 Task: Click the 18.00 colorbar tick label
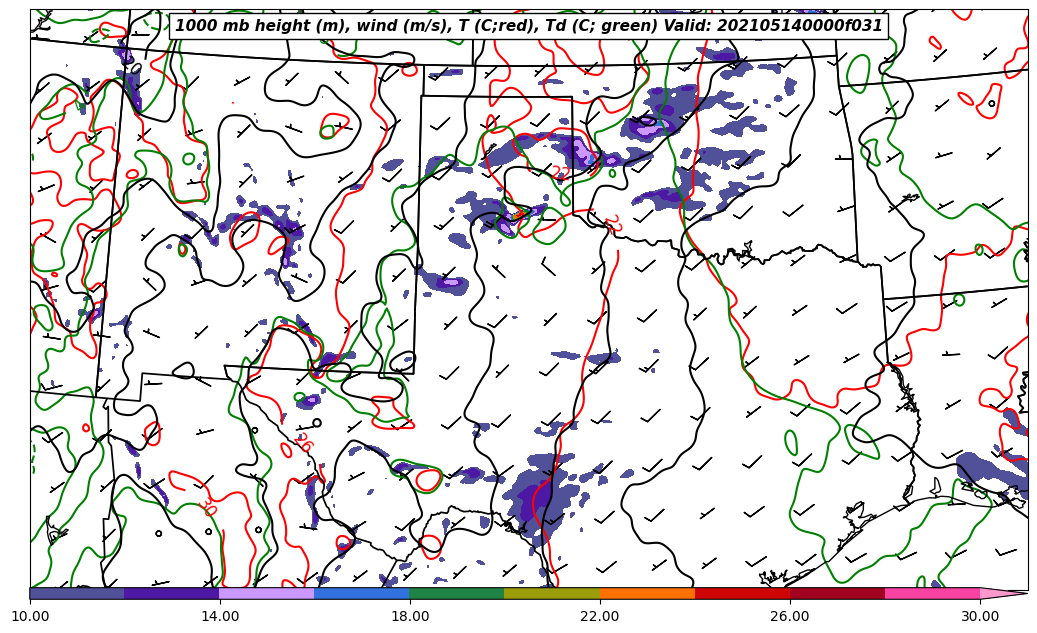point(409,616)
